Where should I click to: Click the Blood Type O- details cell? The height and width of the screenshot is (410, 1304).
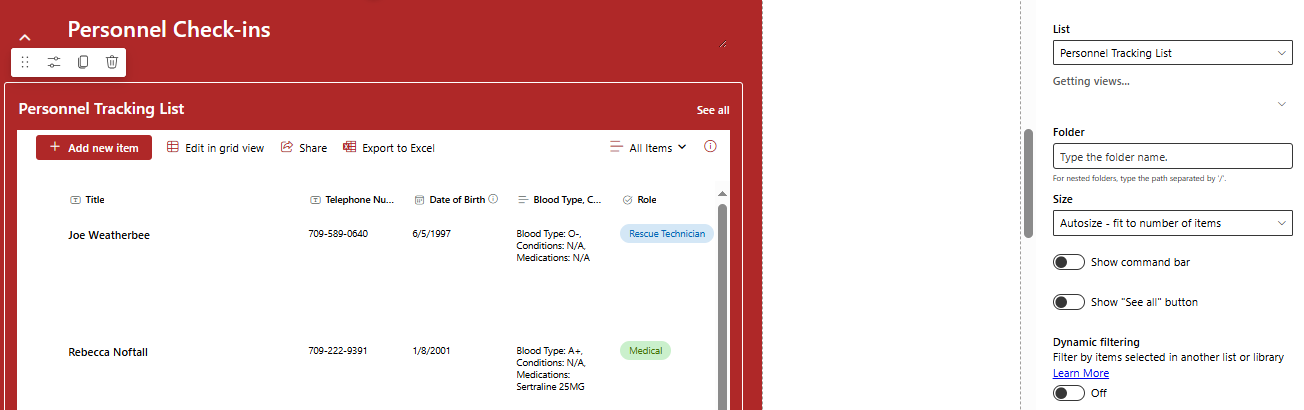tap(553, 246)
